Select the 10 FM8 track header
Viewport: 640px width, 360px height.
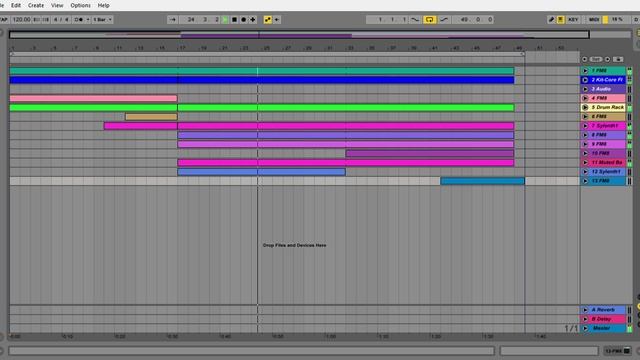click(x=603, y=153)
